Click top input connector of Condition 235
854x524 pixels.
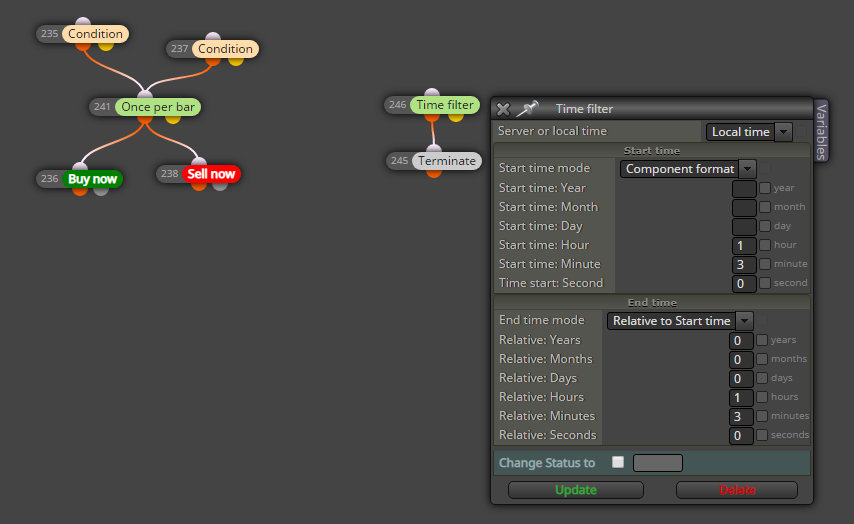point(83,22)
